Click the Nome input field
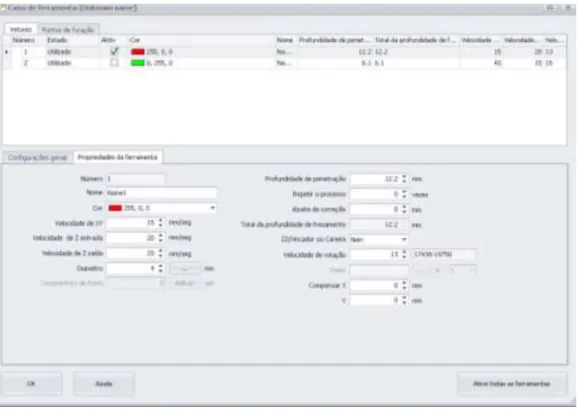 pyautogui.click(x=162, y=193)
